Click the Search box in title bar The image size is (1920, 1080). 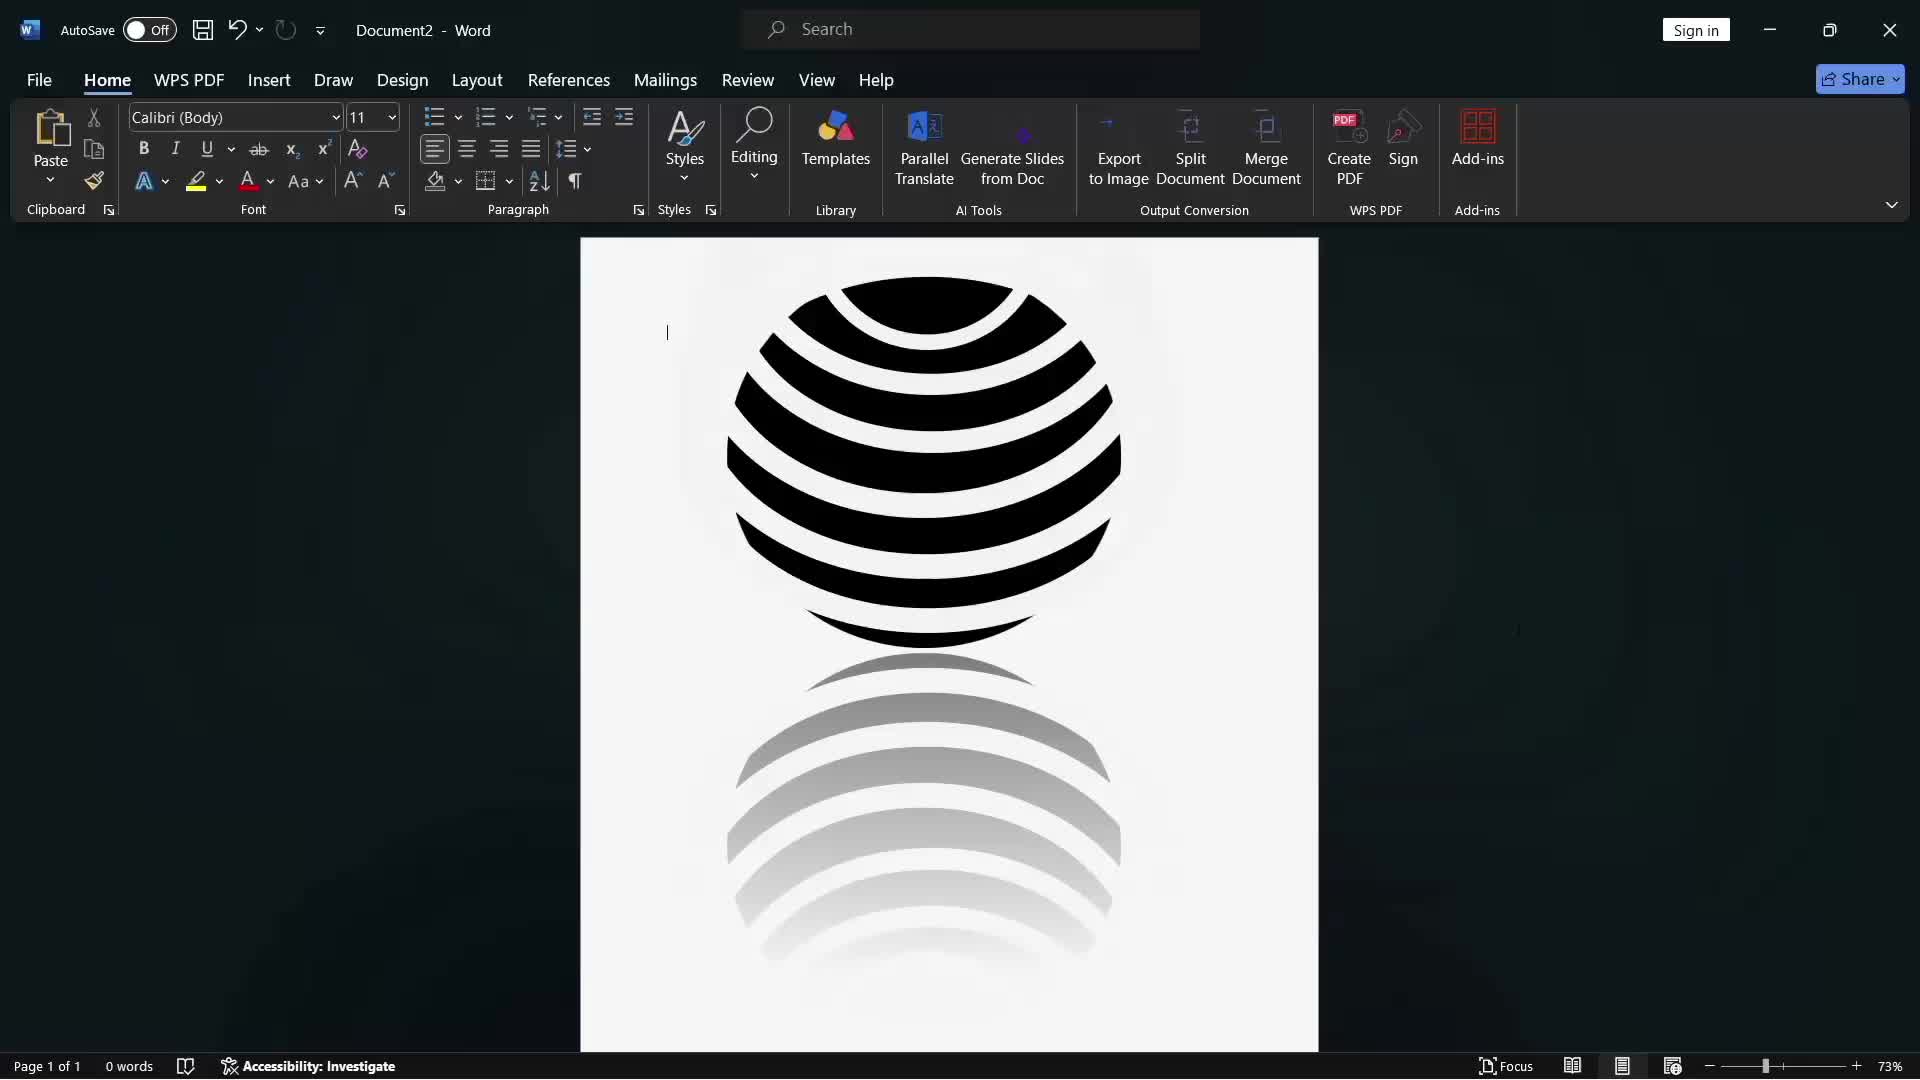[971, 30]
